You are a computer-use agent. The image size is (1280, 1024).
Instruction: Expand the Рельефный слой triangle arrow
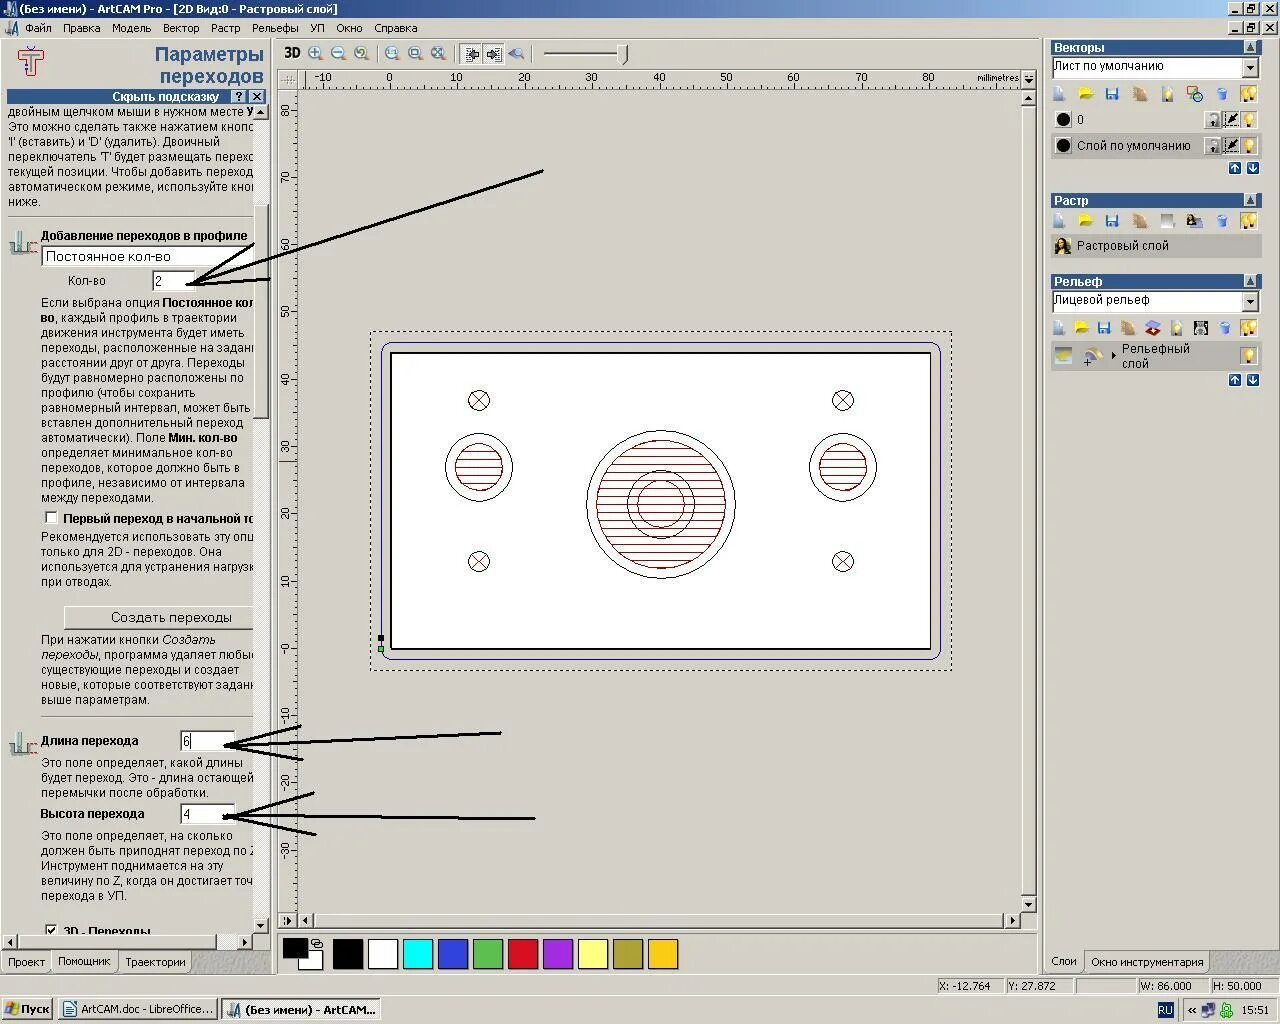click(x=1113, y=356)
